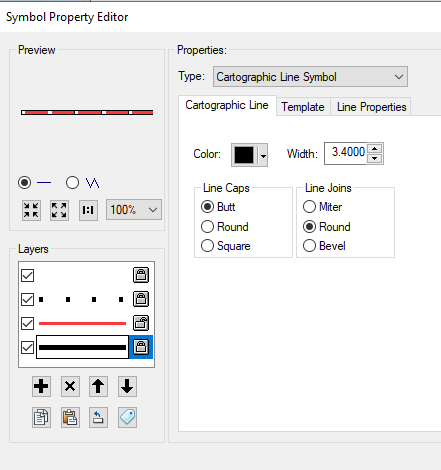Move the layer down with the down arrow
Image resolution: width=441 pixels, height=470 pixels.
[x=127, y=386]
